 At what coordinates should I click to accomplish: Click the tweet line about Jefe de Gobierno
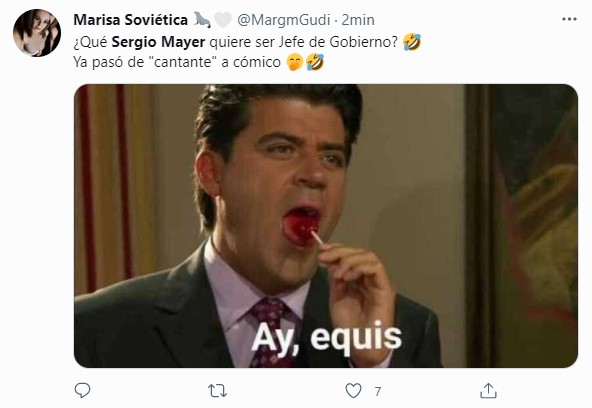point(236,42)
